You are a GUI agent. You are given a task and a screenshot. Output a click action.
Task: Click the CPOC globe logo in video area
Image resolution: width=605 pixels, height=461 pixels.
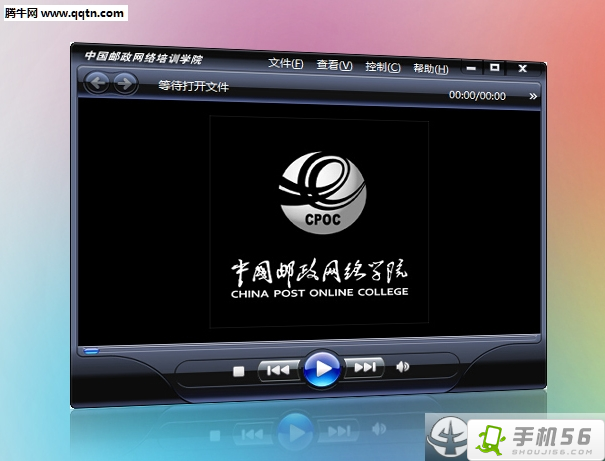coord(323,193)
